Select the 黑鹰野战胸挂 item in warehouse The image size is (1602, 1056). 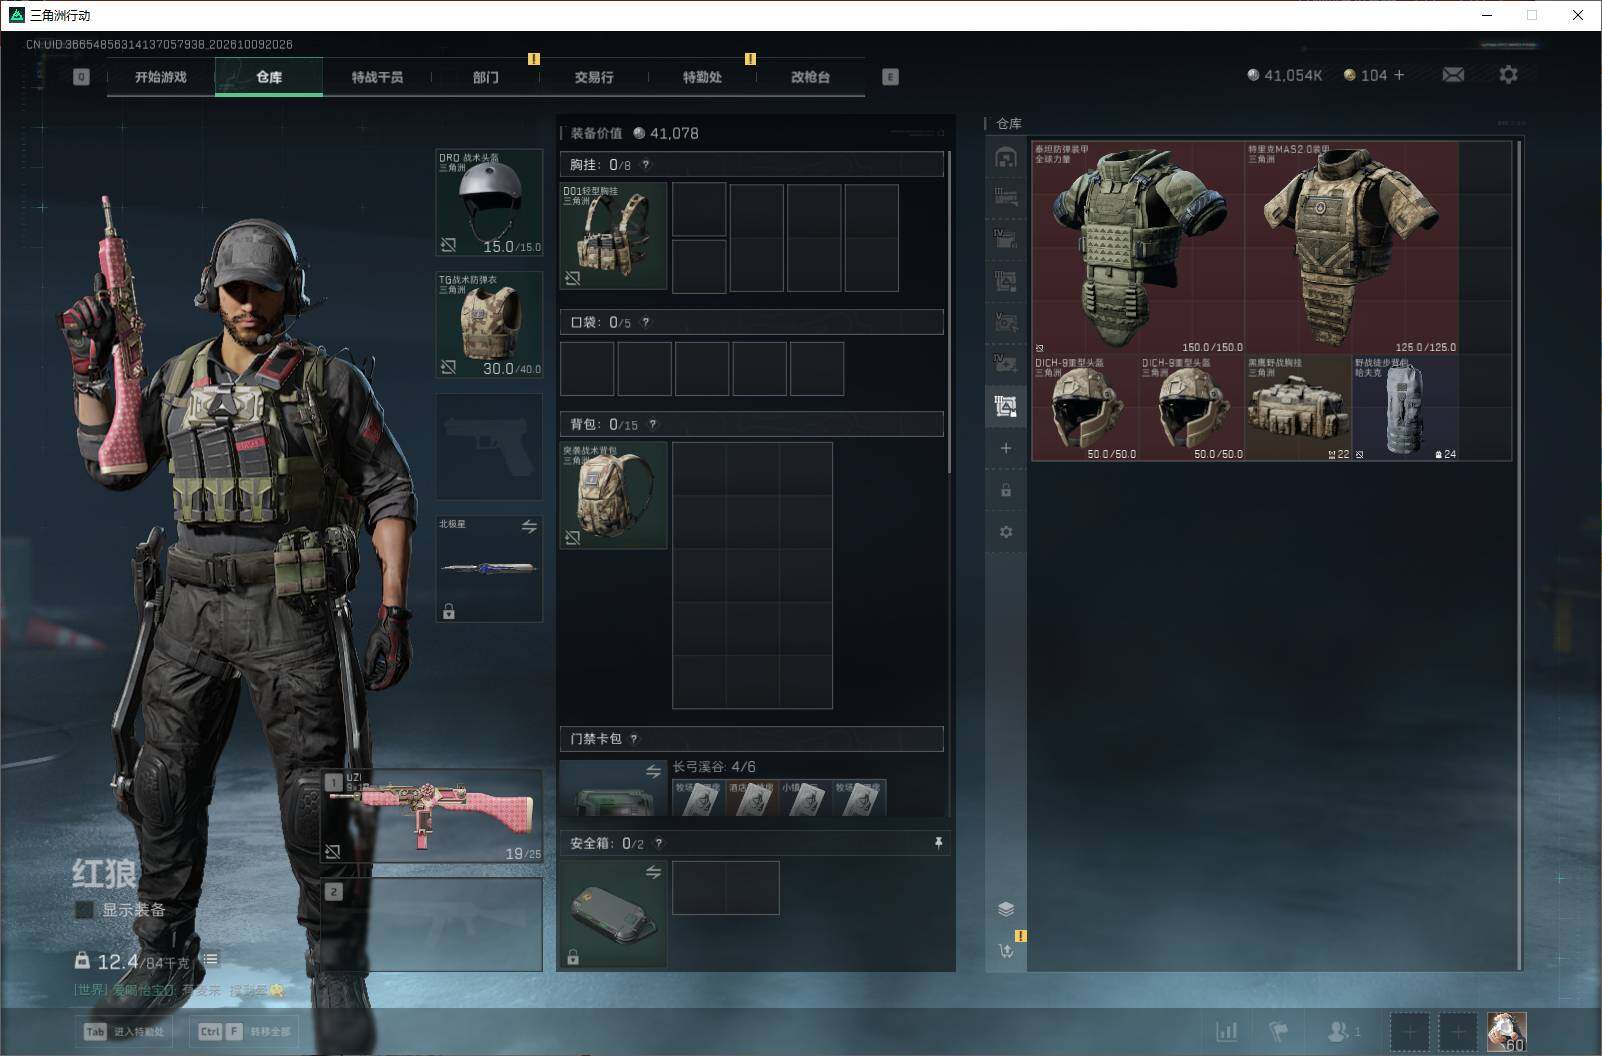point(1299,408)
